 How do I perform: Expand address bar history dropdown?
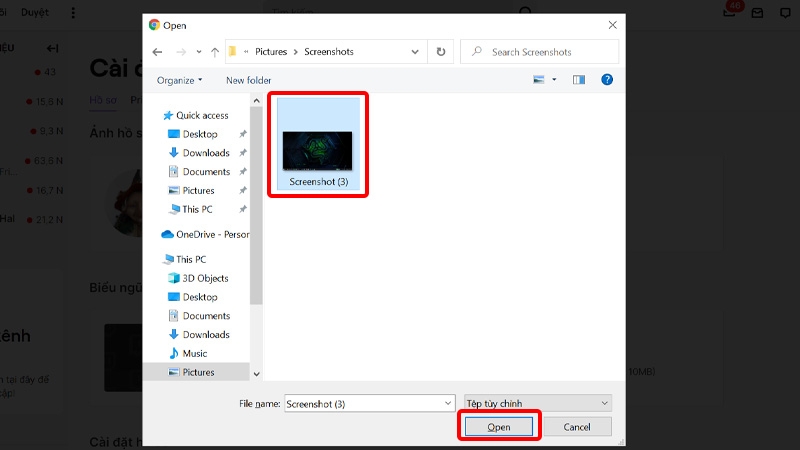(x=415, y=52)
